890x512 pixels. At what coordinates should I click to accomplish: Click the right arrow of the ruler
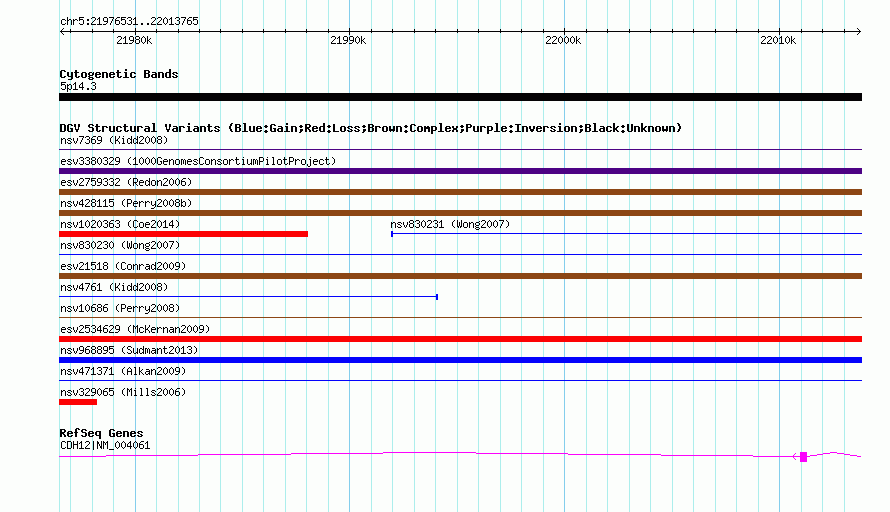pyautogui.click(x=859, y=31)
